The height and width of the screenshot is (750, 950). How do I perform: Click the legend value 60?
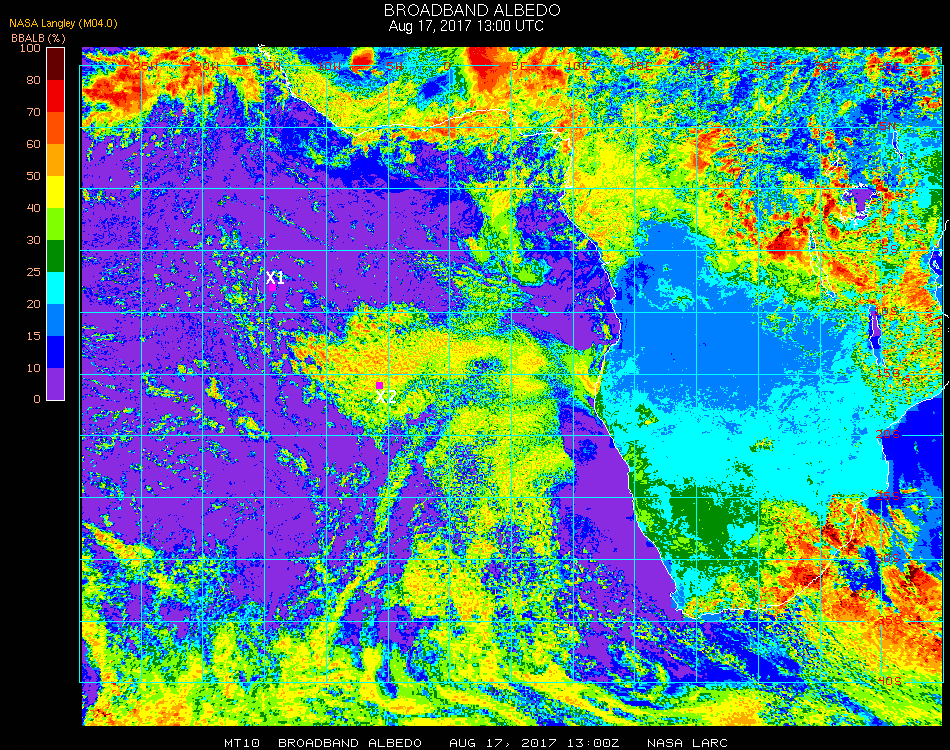(x=33, y=144)
